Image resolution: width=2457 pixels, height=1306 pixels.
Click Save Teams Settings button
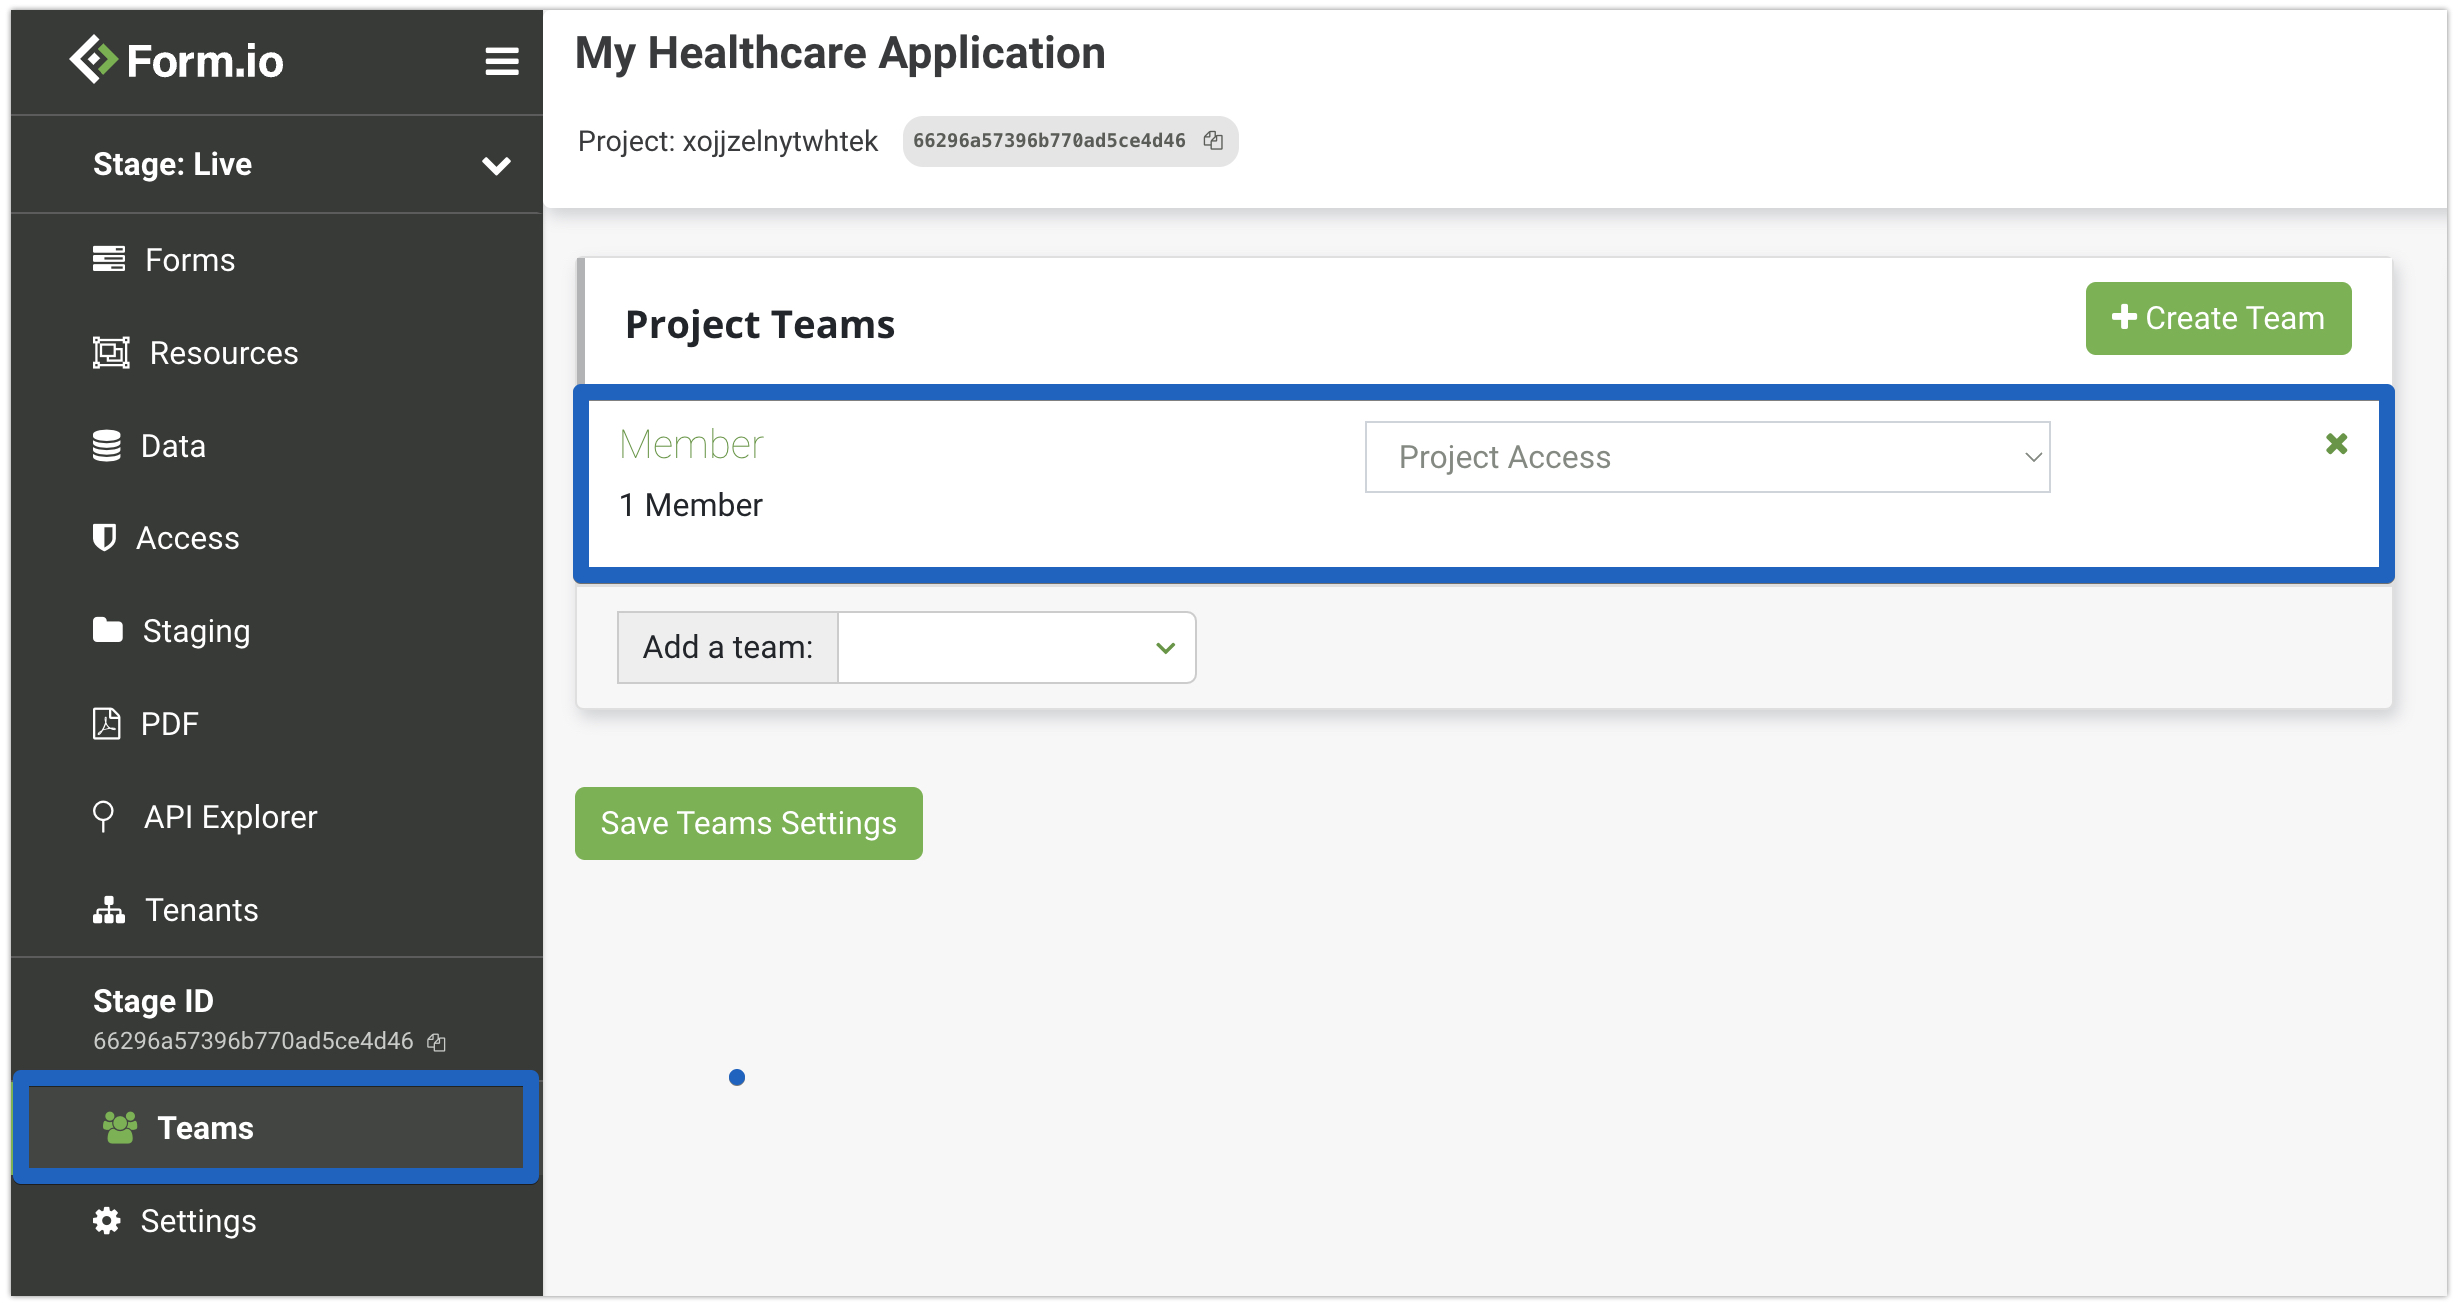tap(748, 823)
